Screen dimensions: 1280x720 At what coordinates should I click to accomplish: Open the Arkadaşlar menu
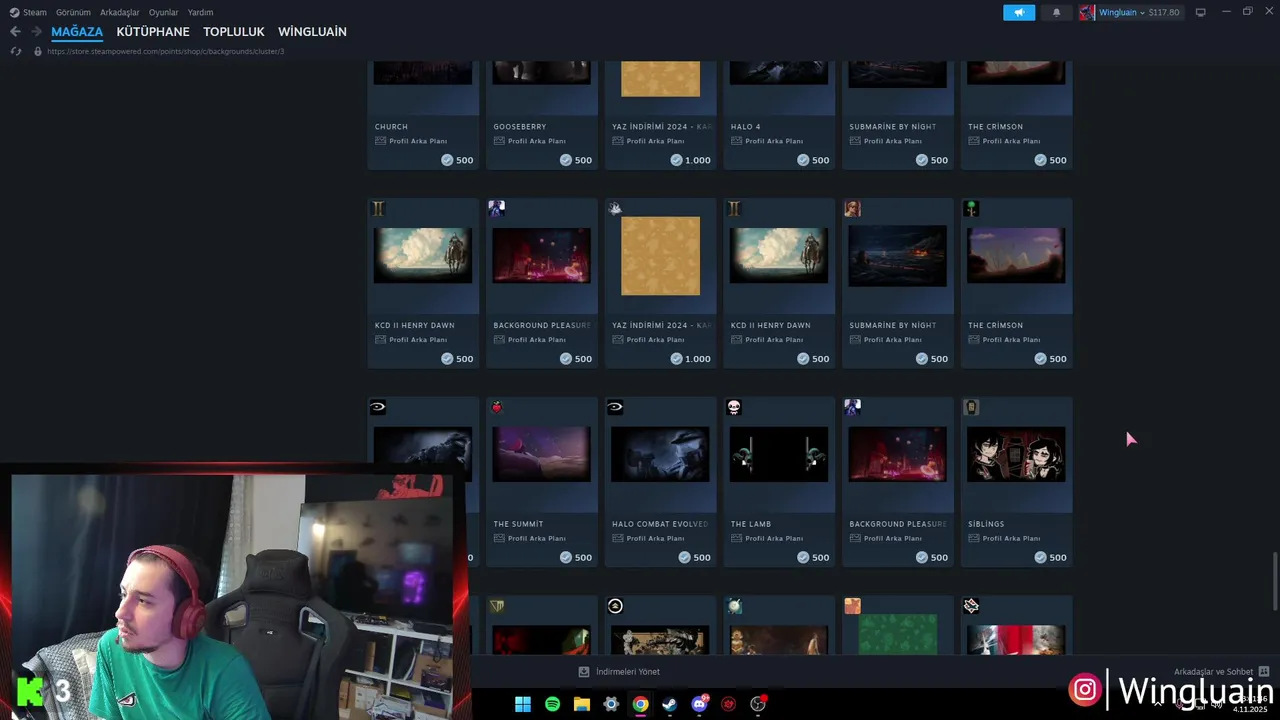pos(119,12)
